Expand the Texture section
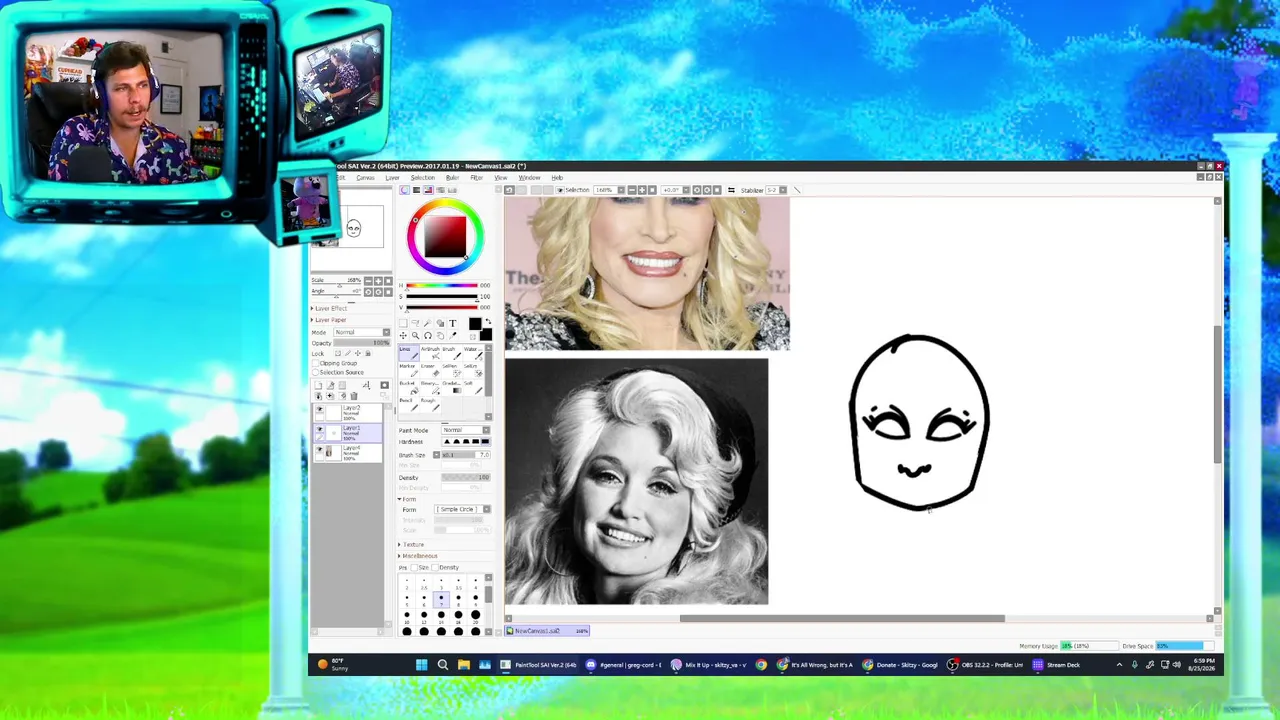Screen dimensions: 1280x720 [x=411, y=545]
